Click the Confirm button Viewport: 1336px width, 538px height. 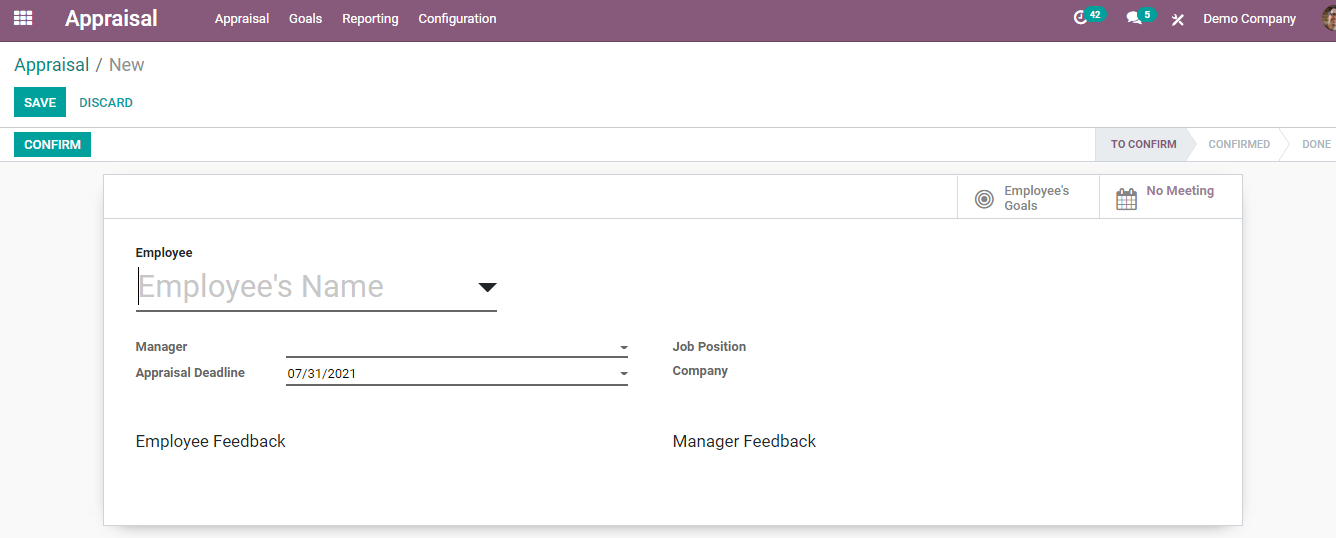point(52,144)
